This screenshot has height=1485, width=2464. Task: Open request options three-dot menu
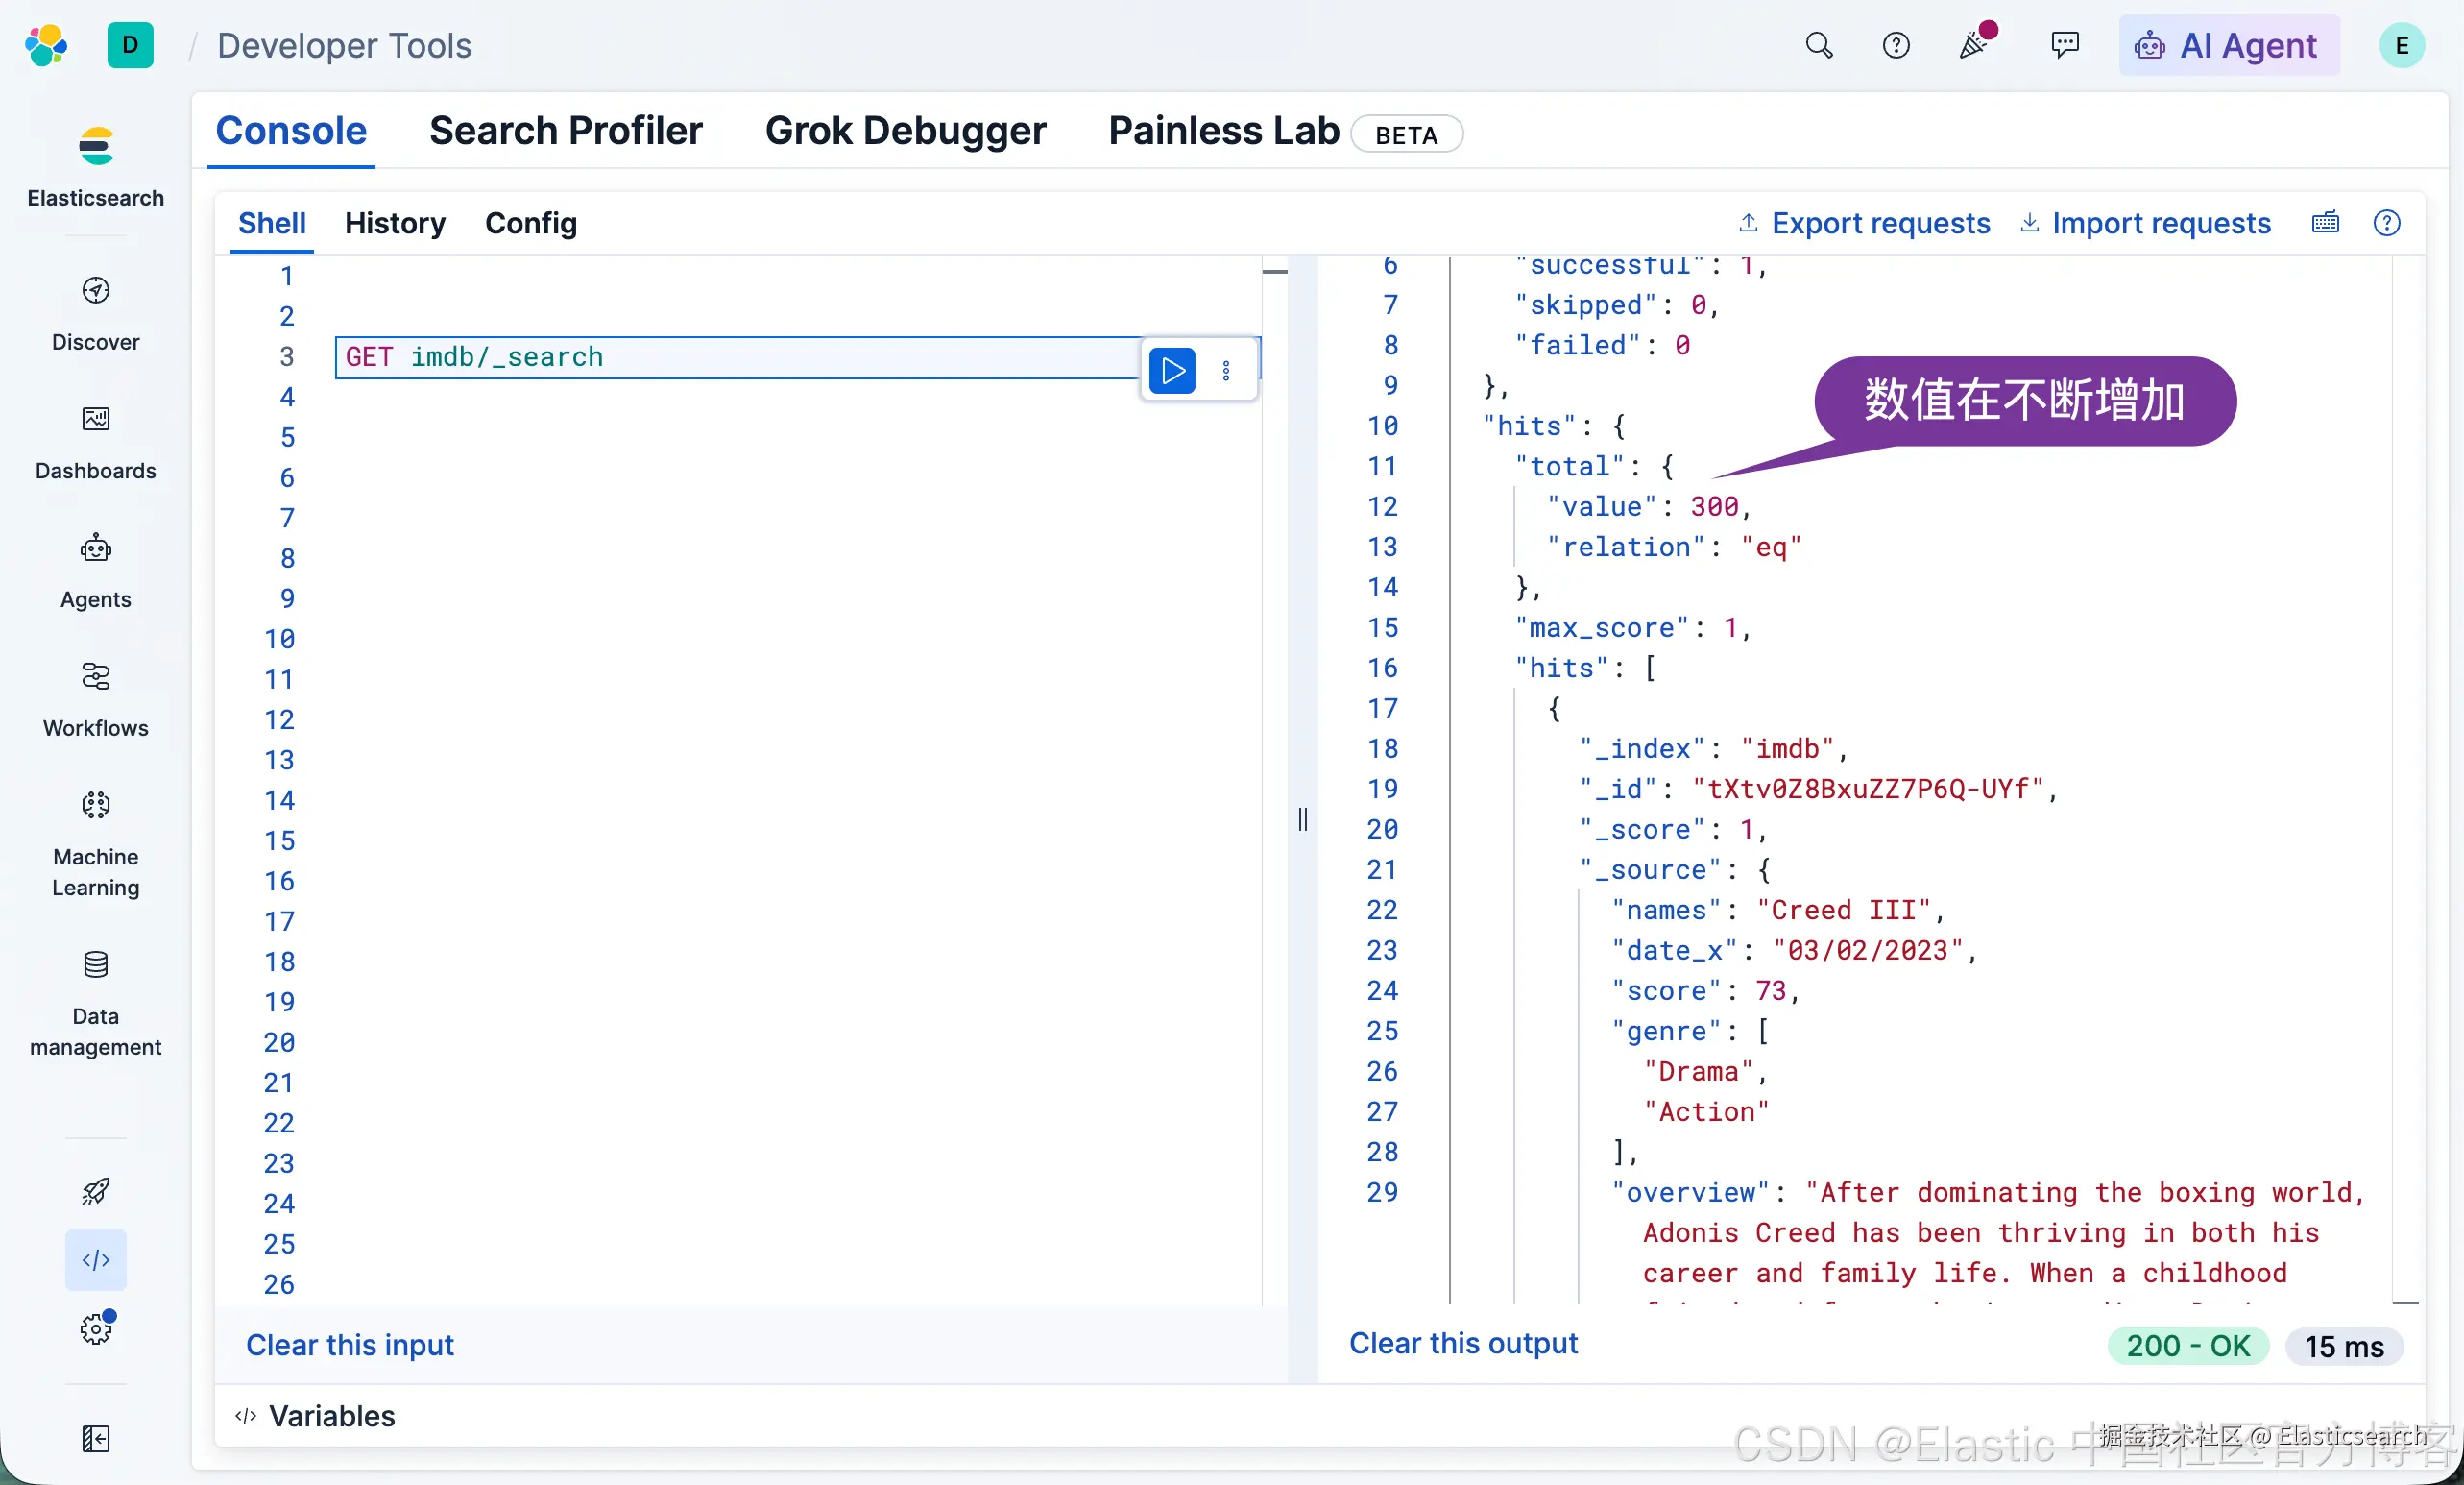click(x=1226, y=371)
